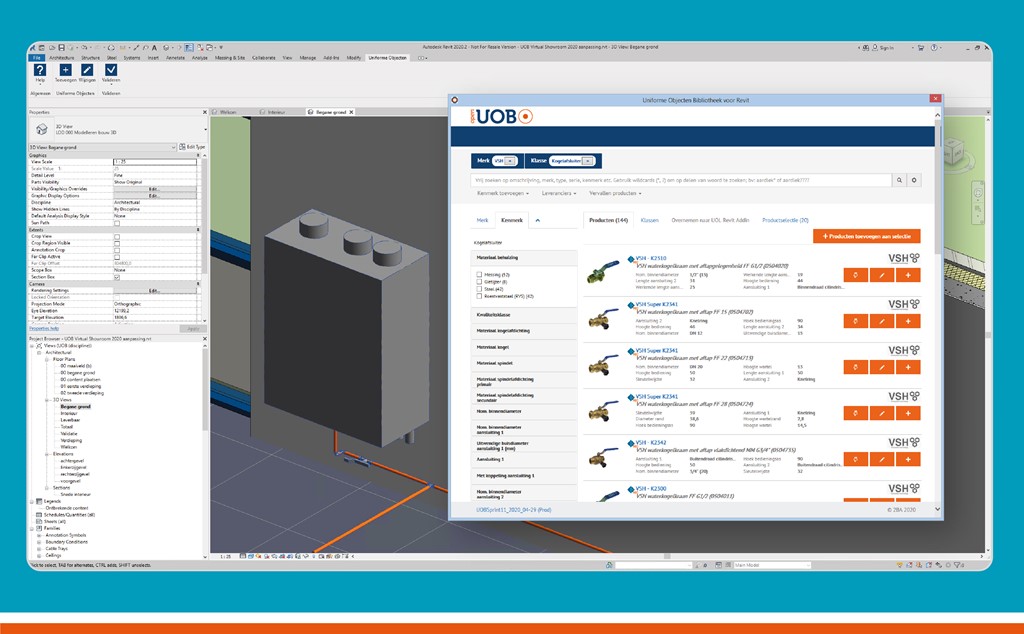This screenshot has width=1024, height=634.
Task: Remove the VSH filter chip from Merk
Action: point(510,161)
